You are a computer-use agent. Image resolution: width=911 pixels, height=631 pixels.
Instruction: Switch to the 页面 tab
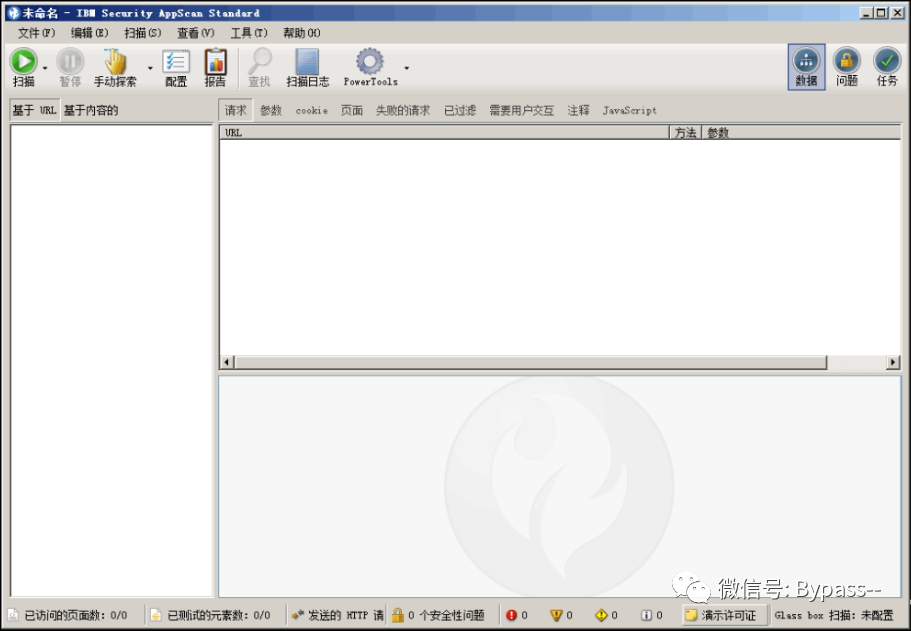point(352,110)
